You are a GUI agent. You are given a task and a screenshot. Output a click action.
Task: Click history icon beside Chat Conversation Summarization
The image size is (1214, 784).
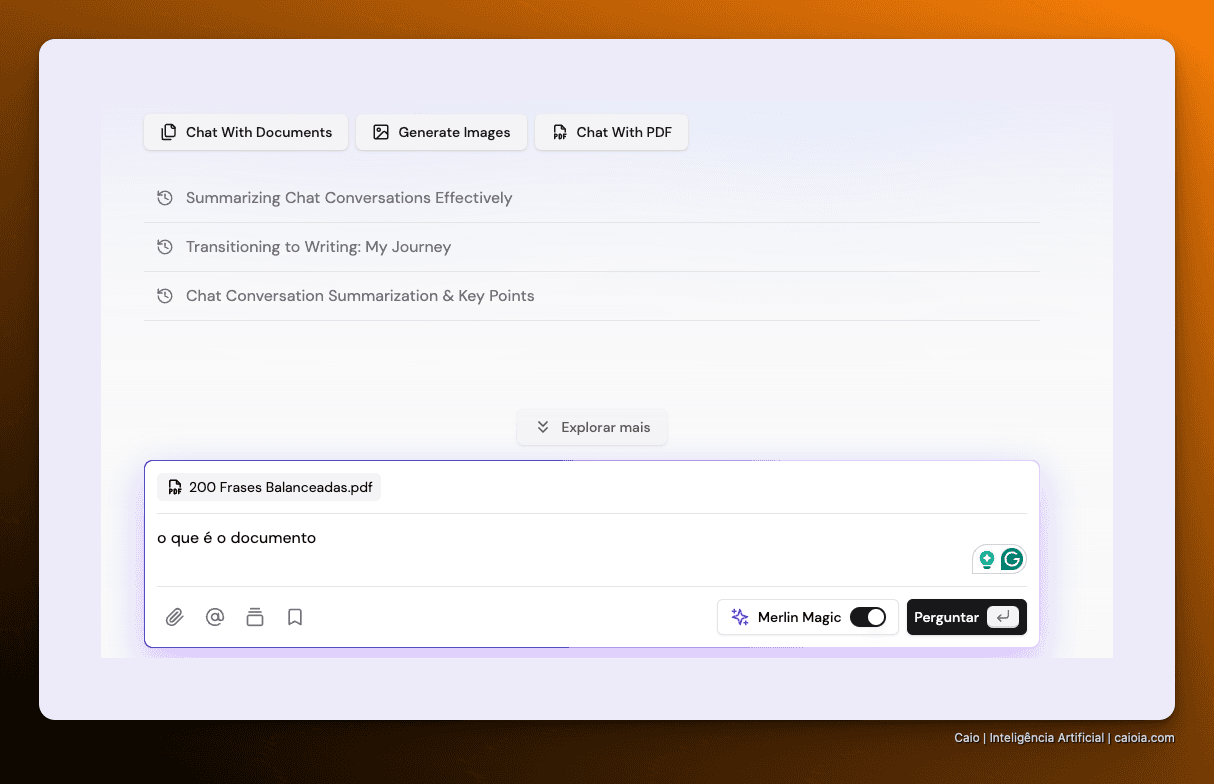[x=165, y=296]
